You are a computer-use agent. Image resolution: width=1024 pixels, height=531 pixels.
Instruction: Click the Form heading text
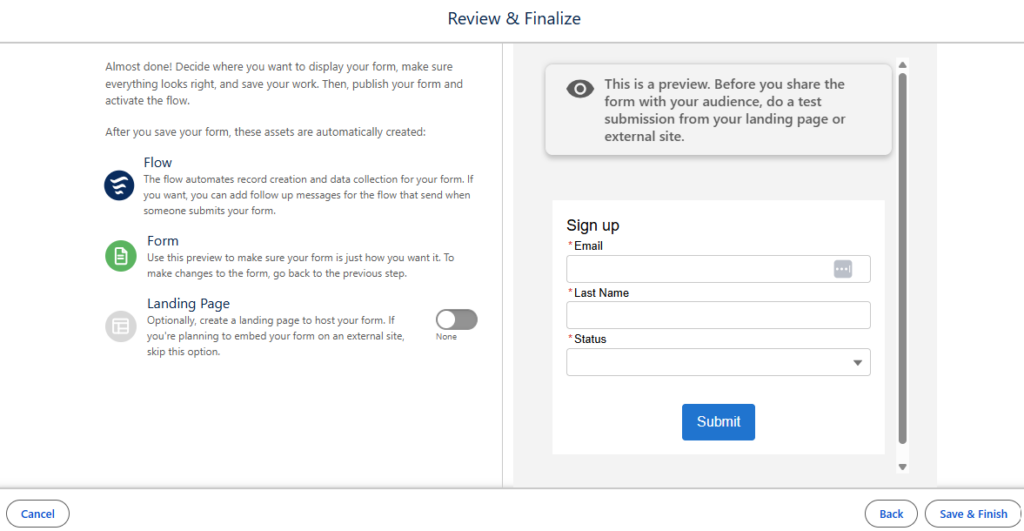pos(163,241)
